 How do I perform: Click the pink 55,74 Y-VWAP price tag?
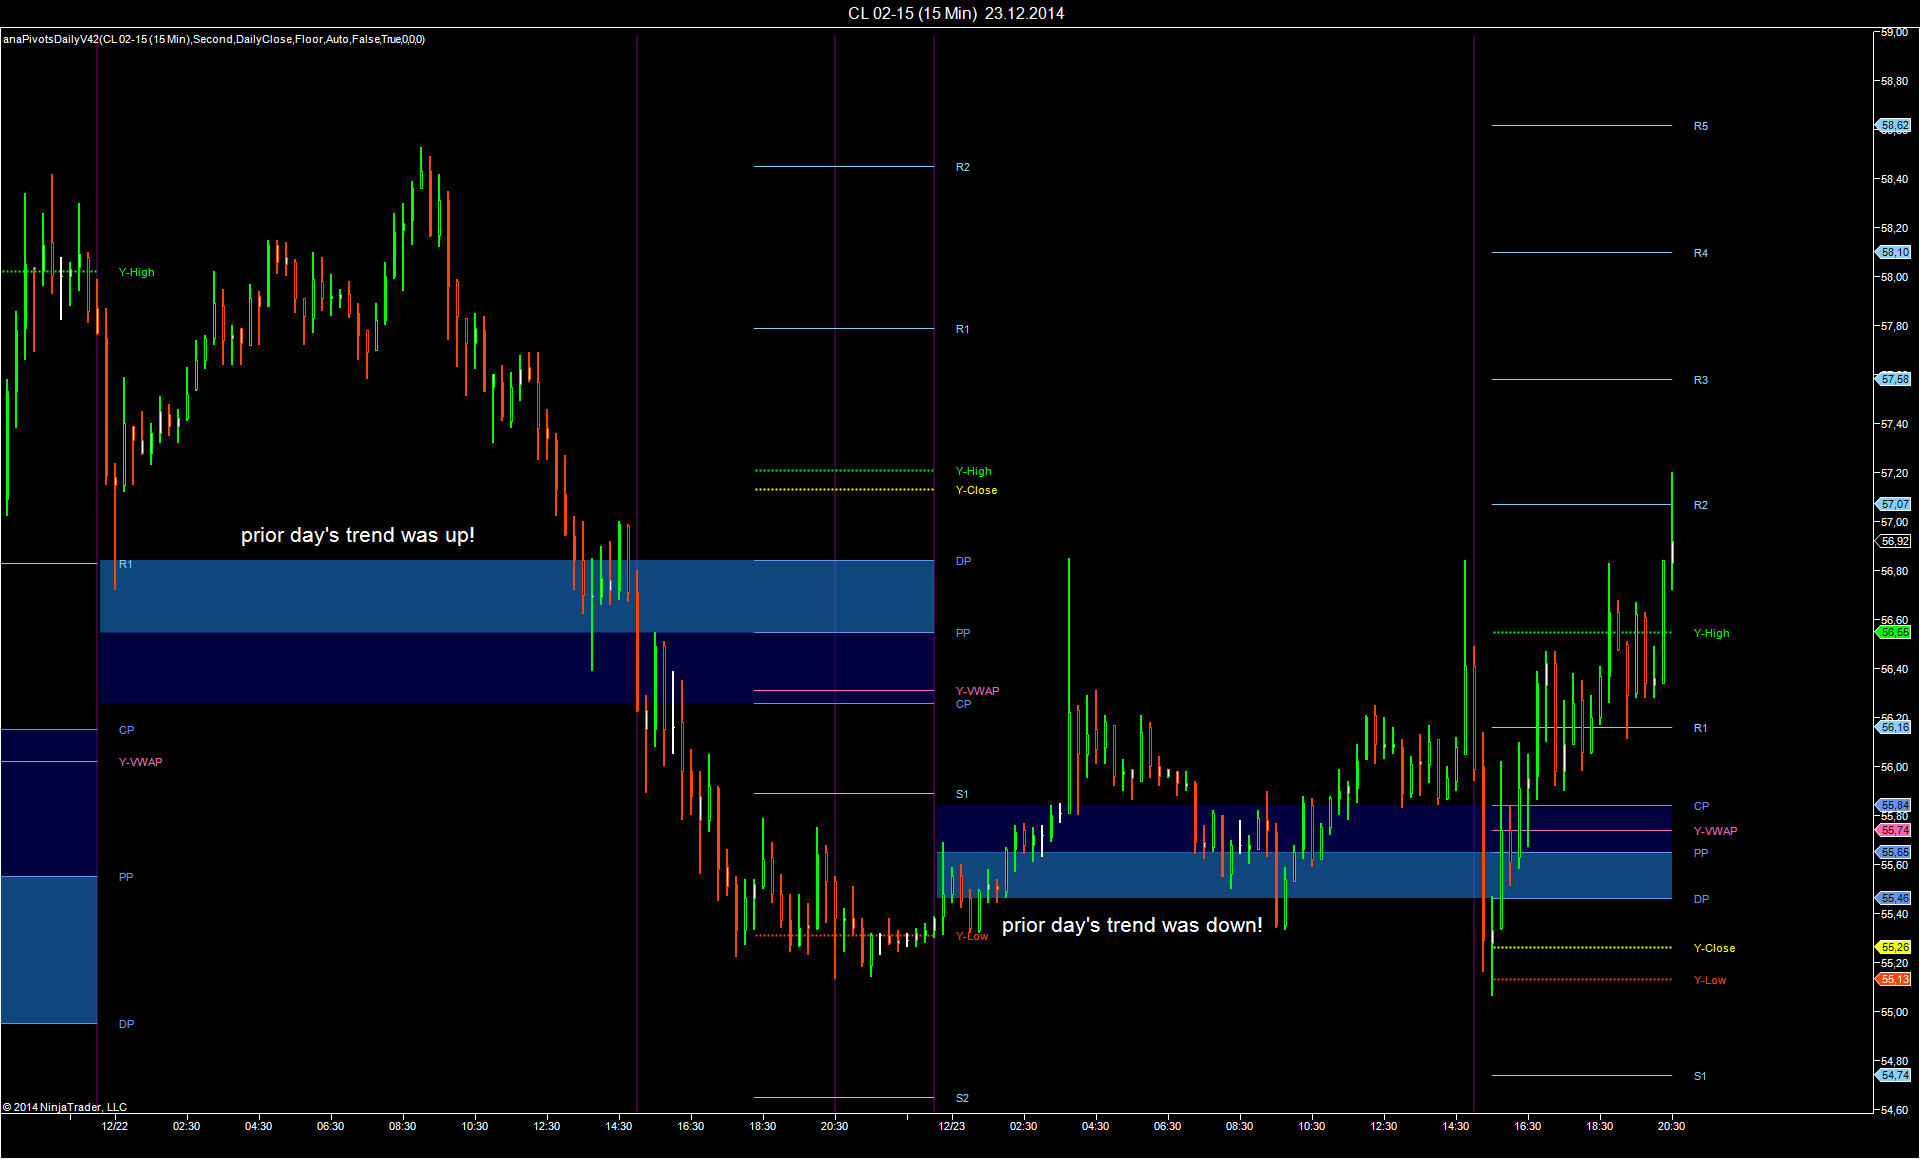pos(1894,830)
